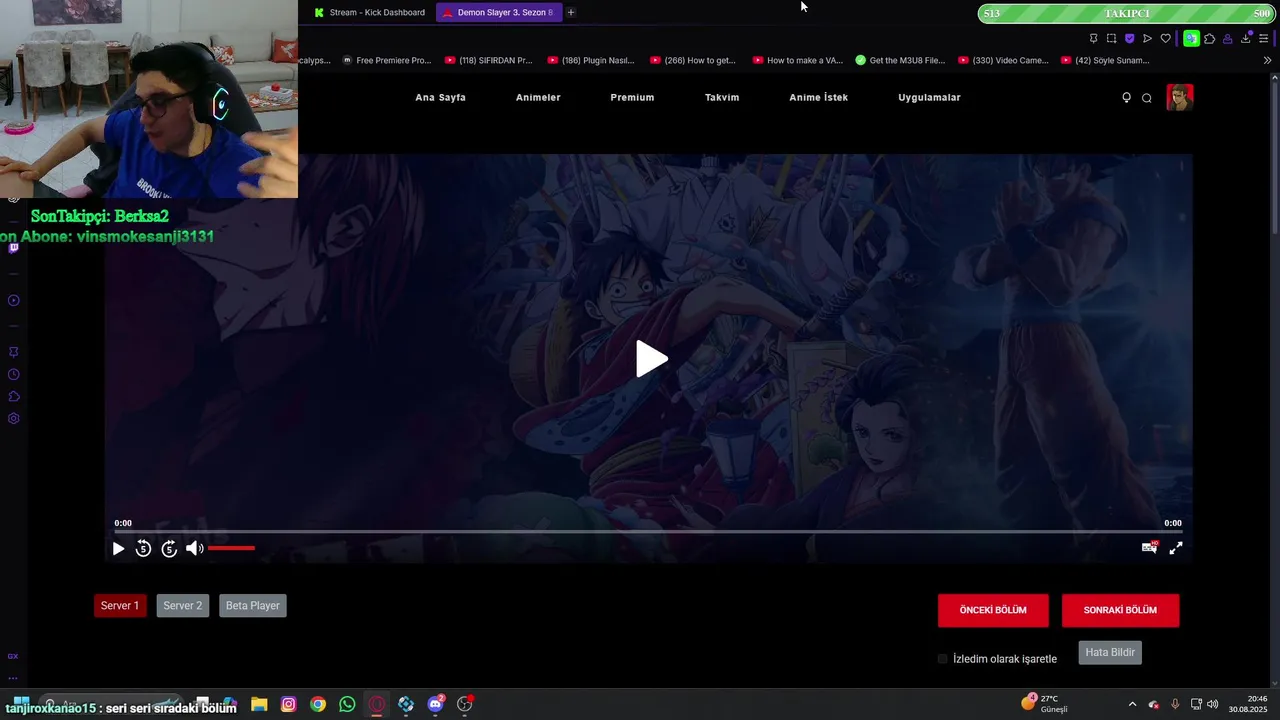1280x720 pixels.
Task: Toggle the Opera ad blocker shield
Action: 1129,38
